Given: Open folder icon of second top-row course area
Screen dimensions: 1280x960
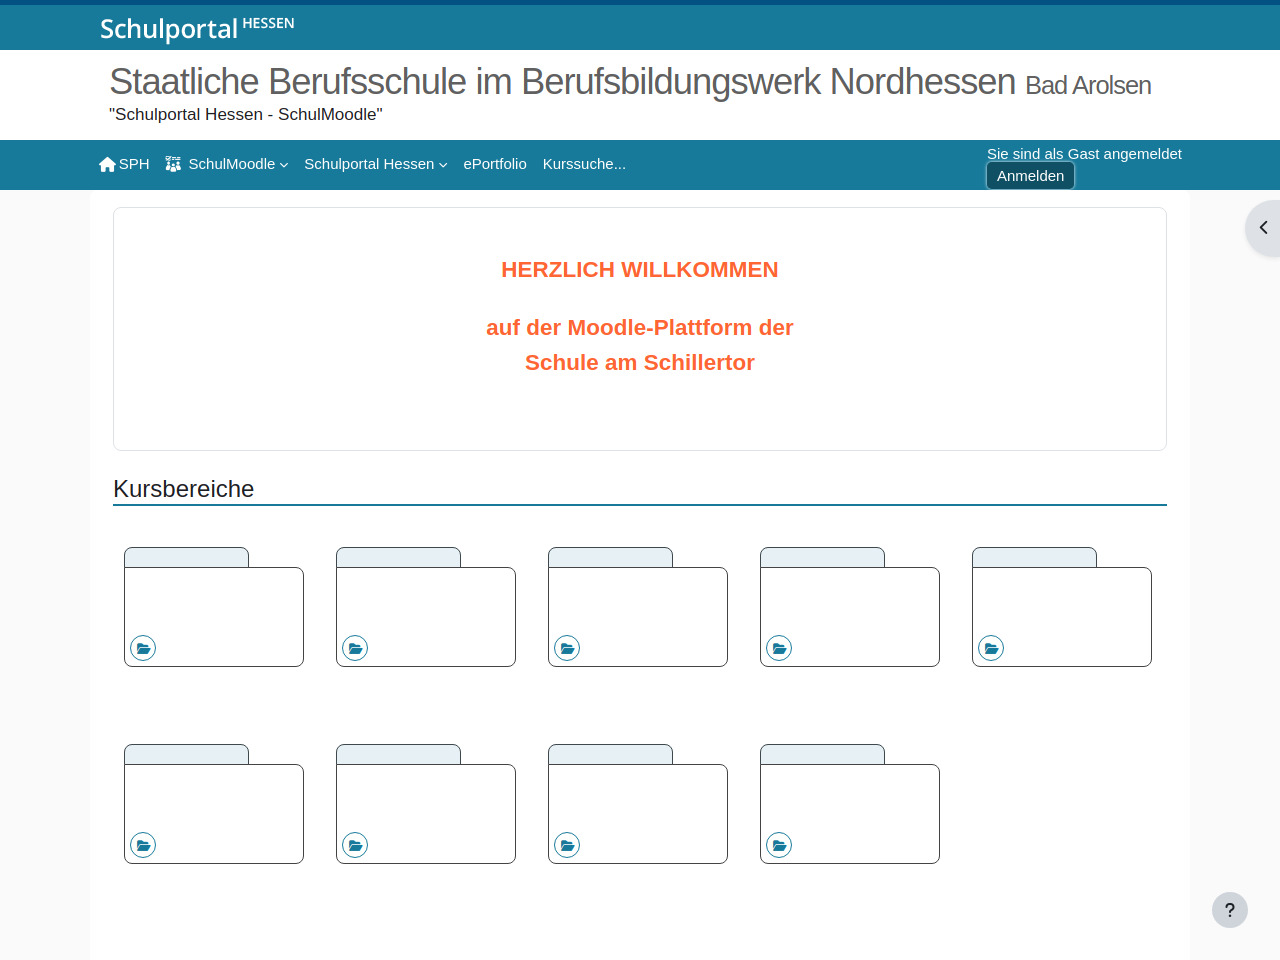Looking at the screenshot, I should (x=355, y=648).
